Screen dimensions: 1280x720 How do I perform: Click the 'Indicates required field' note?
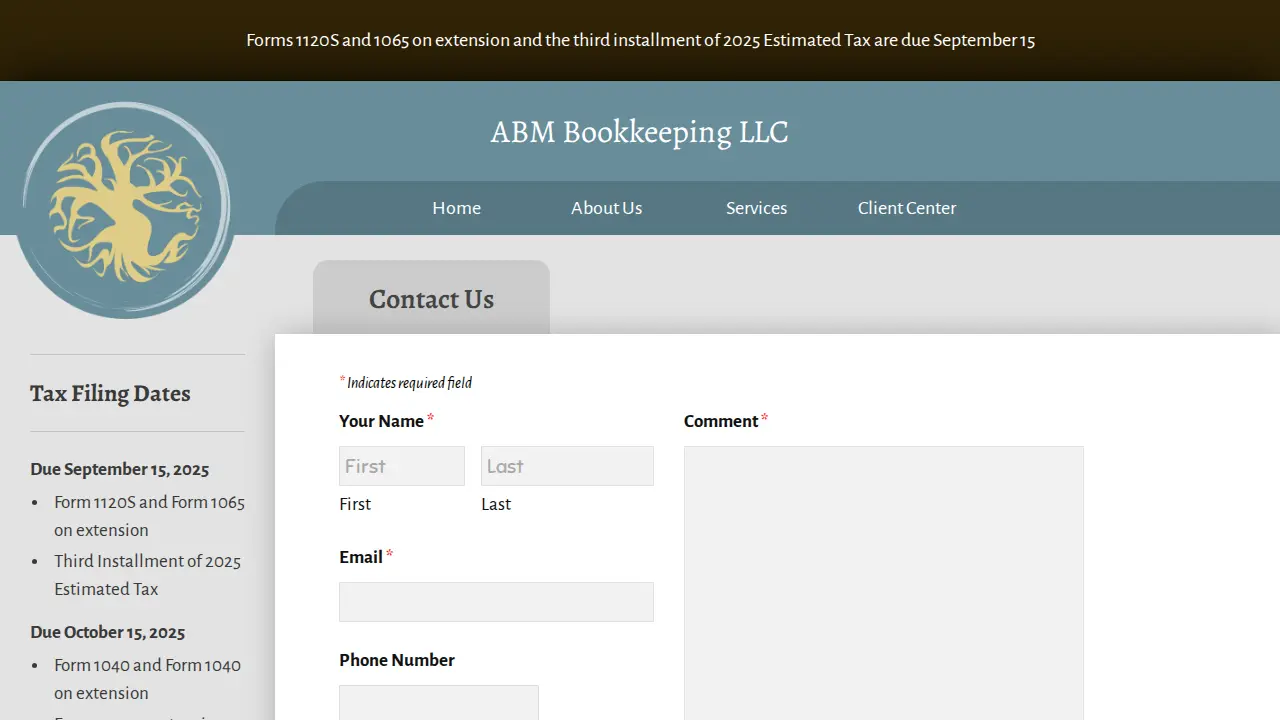(x=406, y=382)
